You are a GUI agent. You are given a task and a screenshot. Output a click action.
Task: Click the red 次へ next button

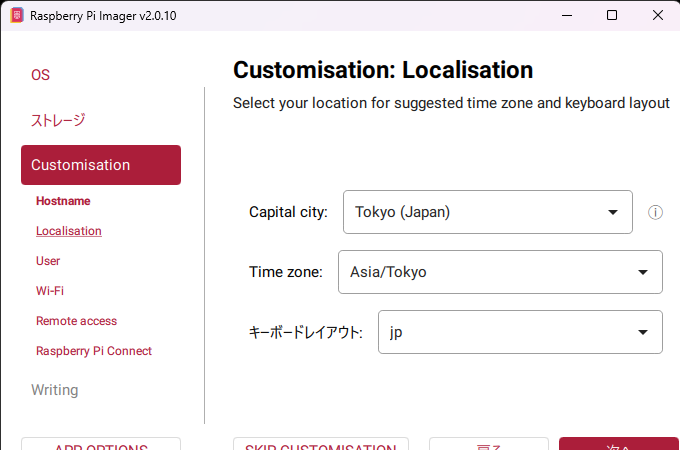point(619,444)
